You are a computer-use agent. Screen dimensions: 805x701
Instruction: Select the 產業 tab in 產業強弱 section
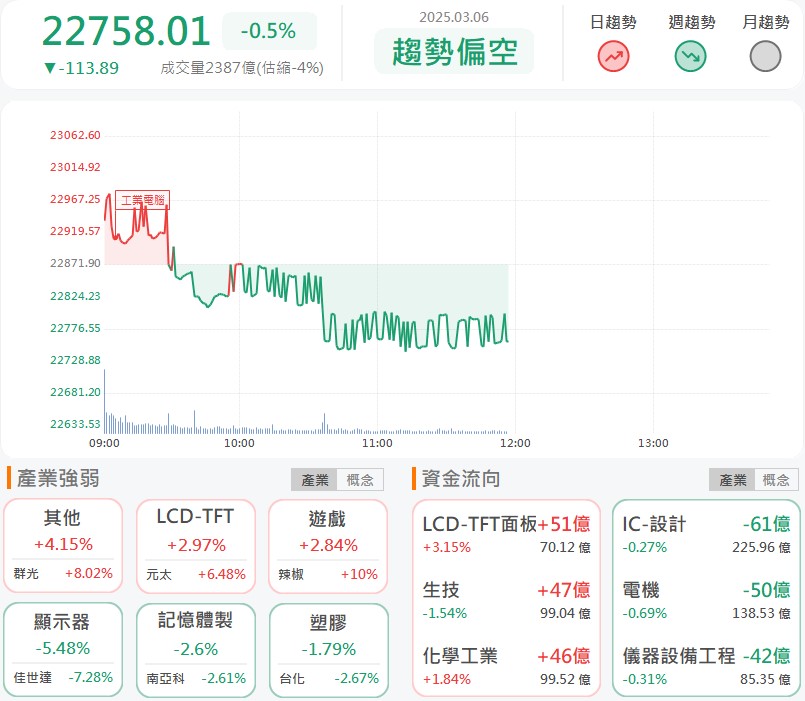click(314, 480)
